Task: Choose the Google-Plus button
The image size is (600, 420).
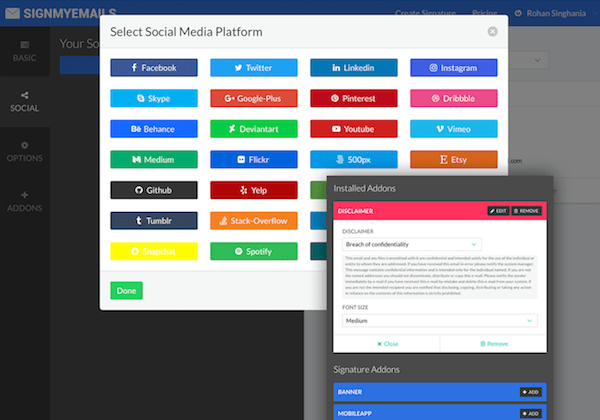Action: tap(254, 98)
